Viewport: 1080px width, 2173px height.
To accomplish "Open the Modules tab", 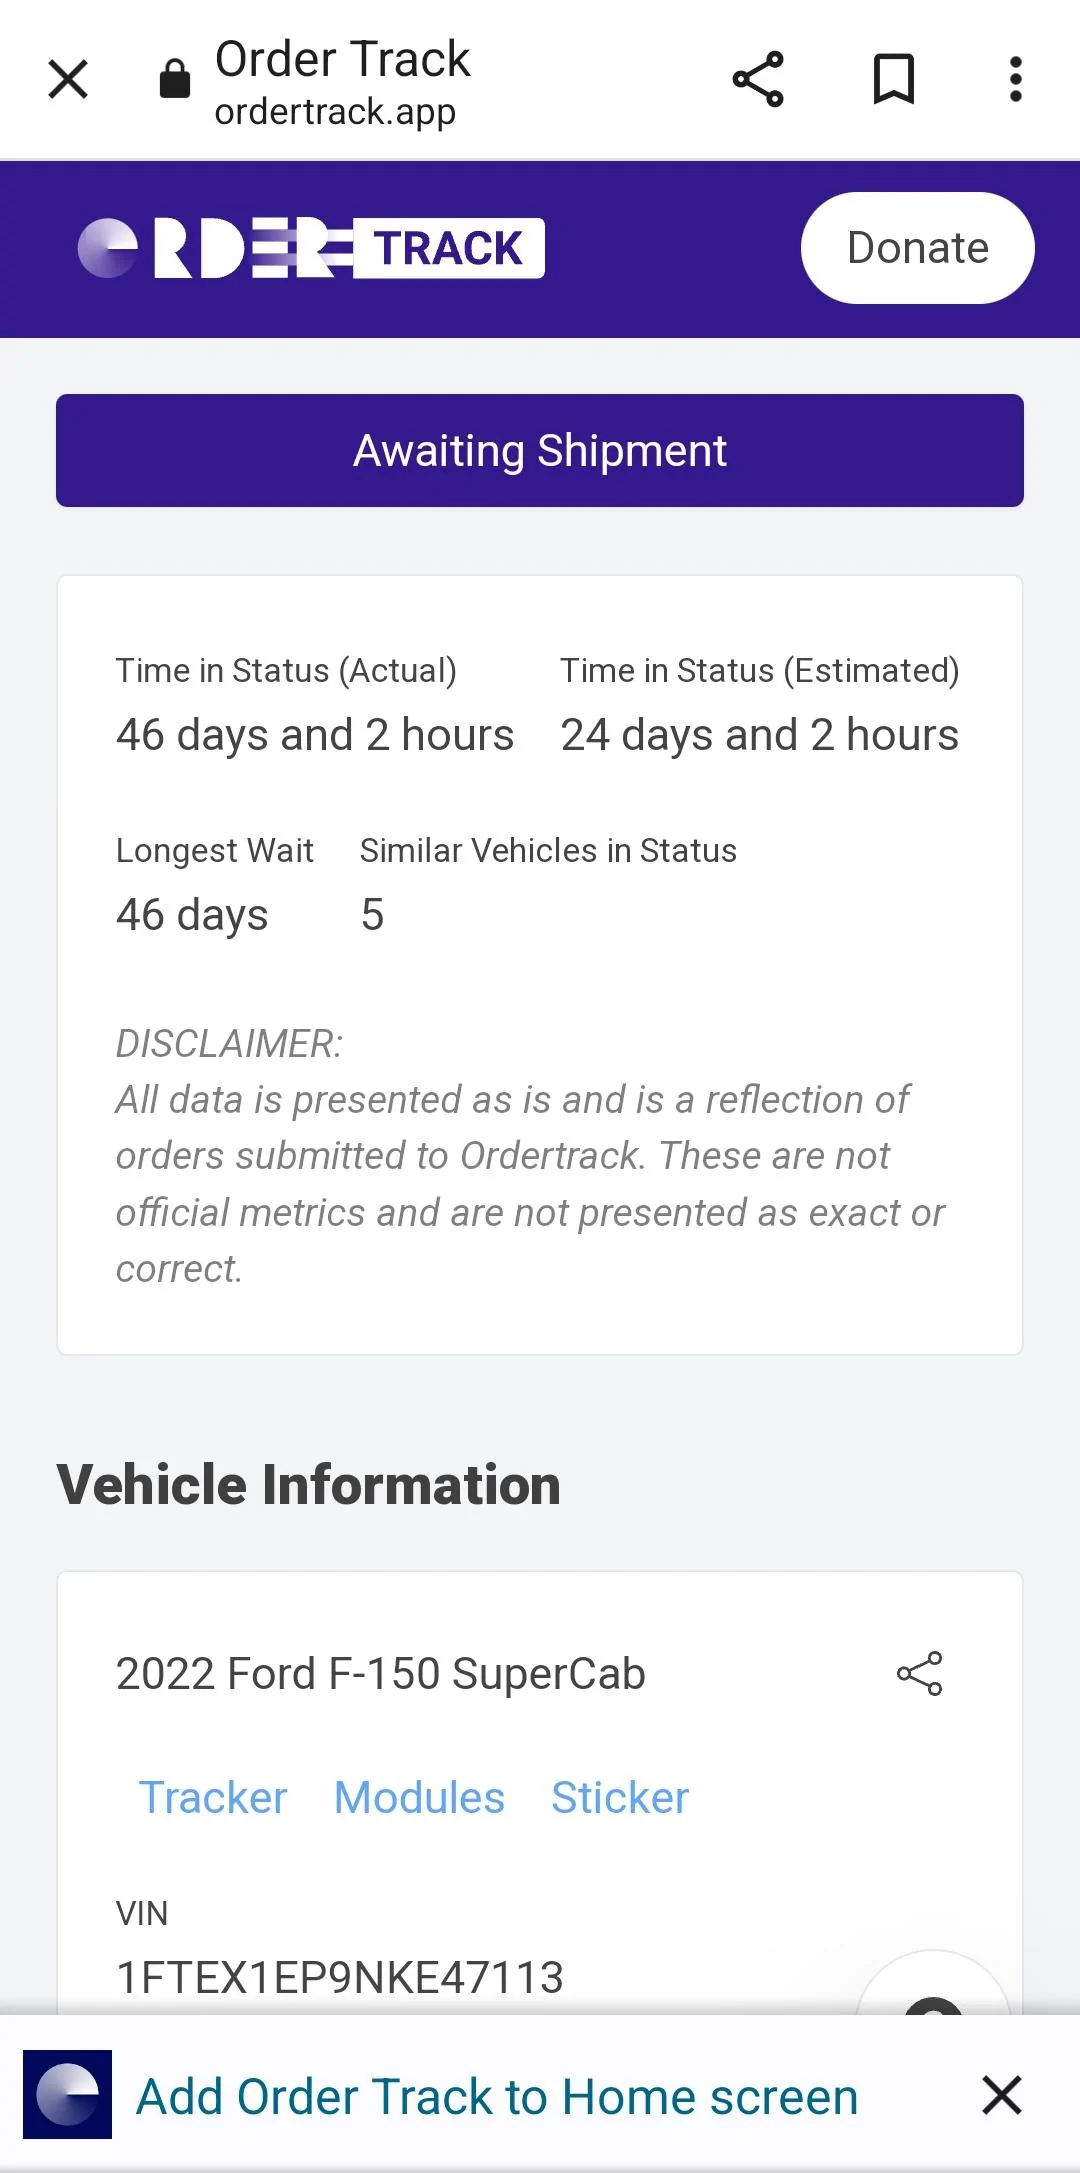I will (419, 1797).
